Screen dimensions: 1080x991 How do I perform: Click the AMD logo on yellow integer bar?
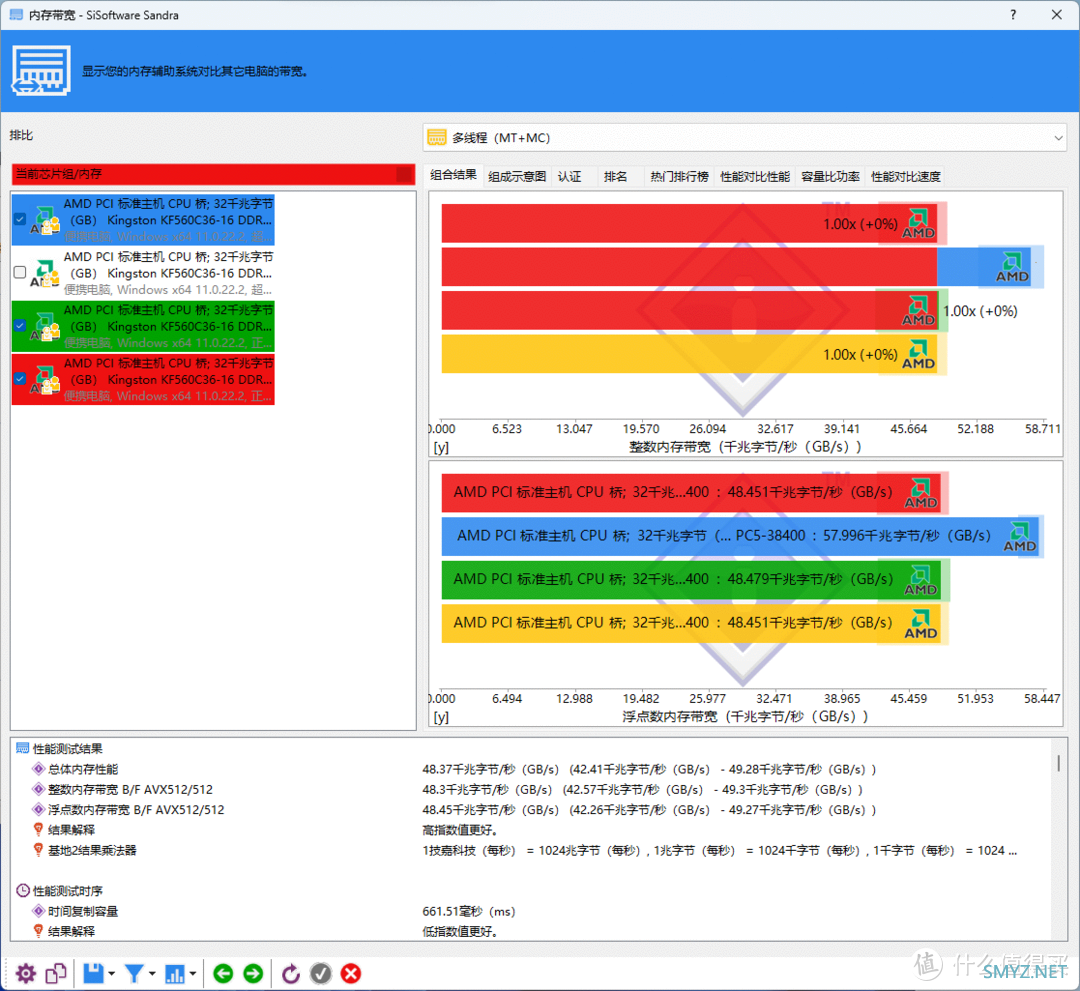tap(918, 354)
